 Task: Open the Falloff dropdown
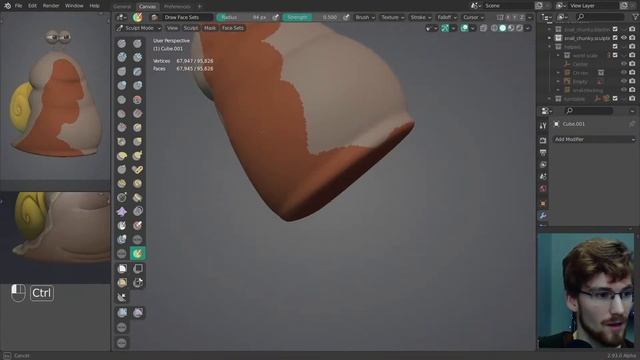click(x=447, y=17)
